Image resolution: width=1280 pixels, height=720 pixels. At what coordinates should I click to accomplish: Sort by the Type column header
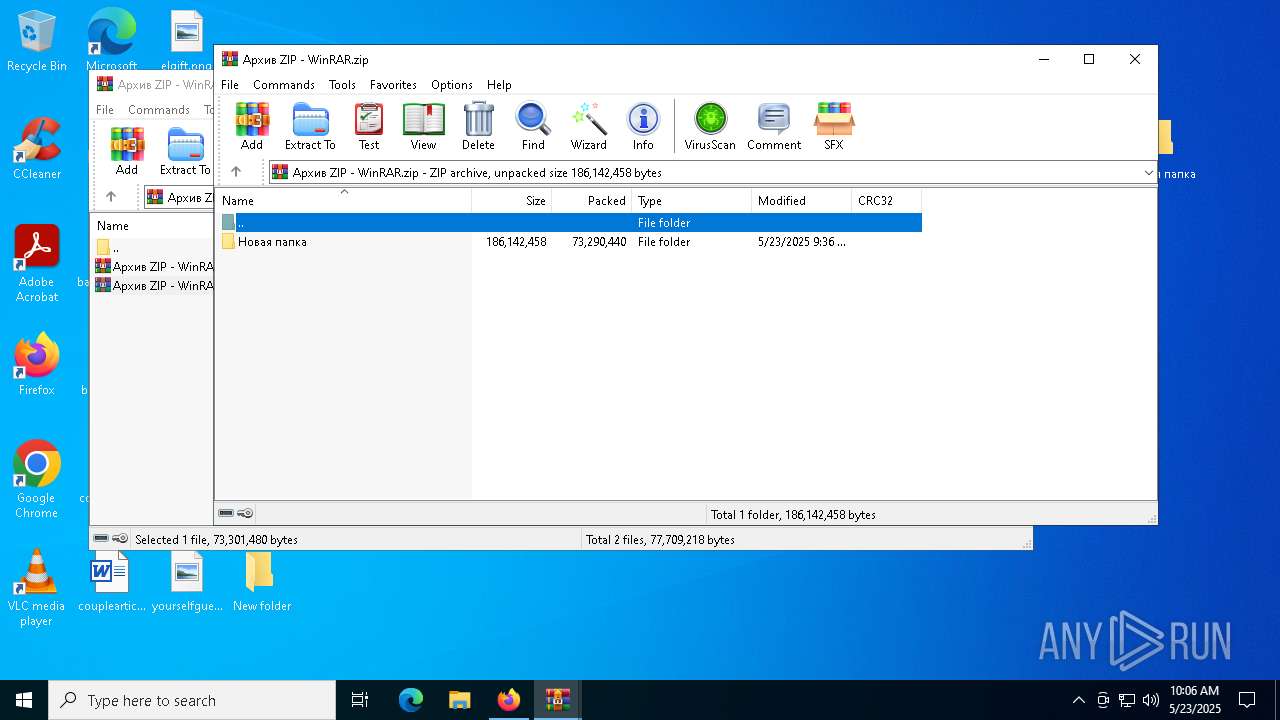[692, 200]
